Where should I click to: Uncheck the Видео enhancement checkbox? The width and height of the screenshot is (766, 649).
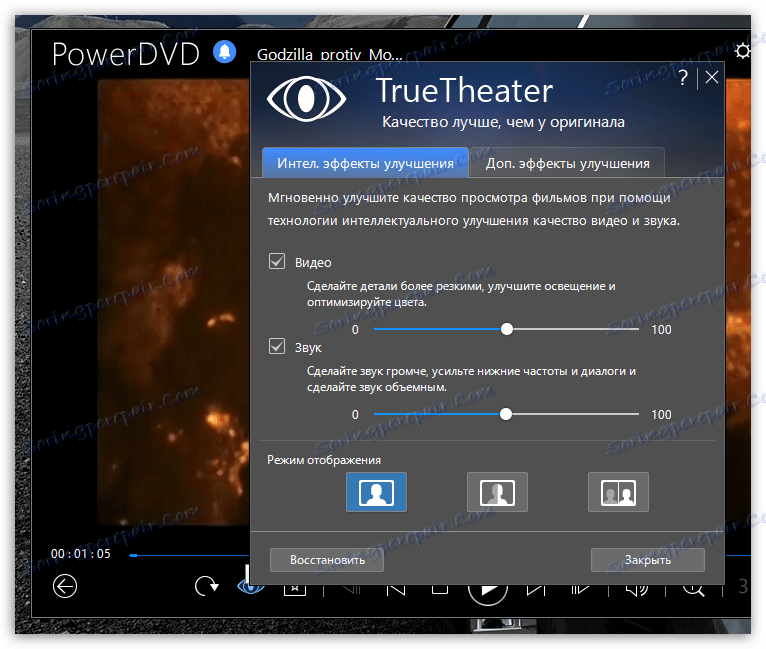pyautogui.click(x=277, y=261)
